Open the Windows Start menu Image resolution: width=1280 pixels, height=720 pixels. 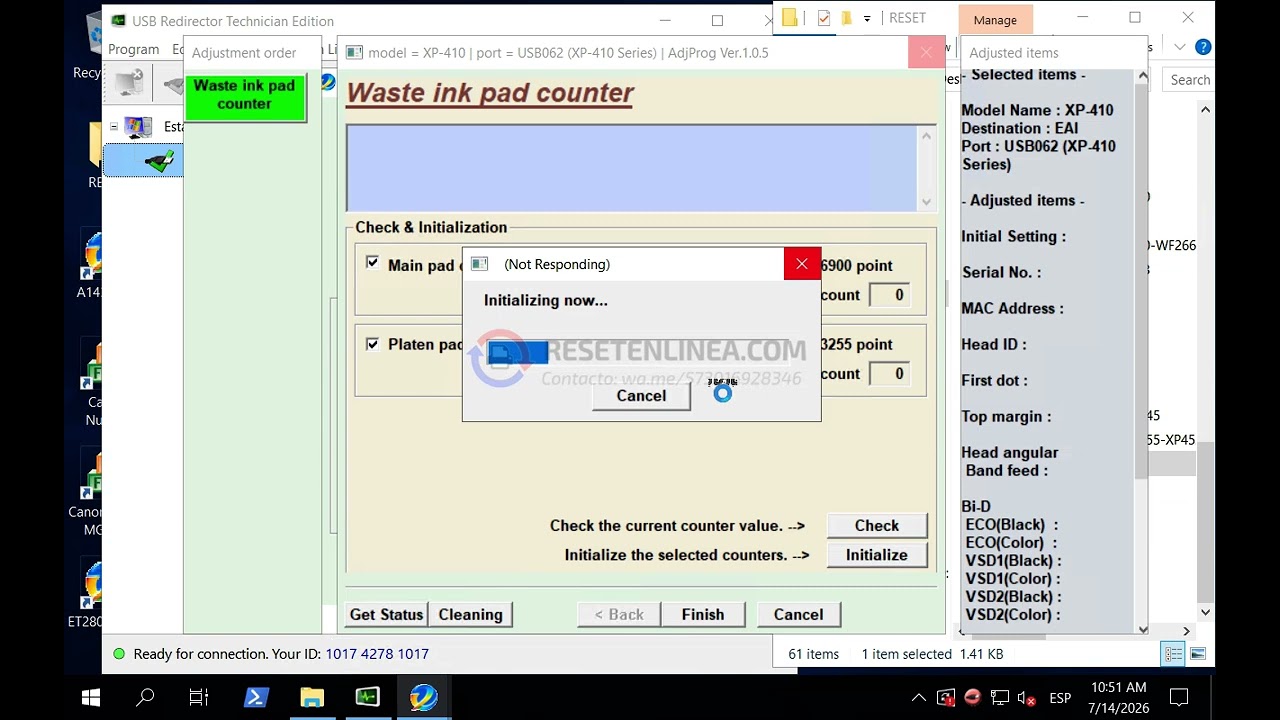pyautogui.click(x=90, y=697)
